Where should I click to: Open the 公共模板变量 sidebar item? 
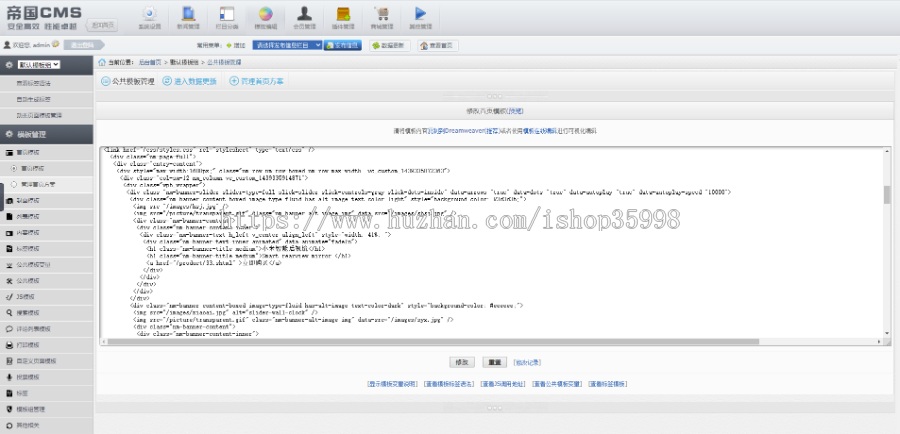click(46, 265)
